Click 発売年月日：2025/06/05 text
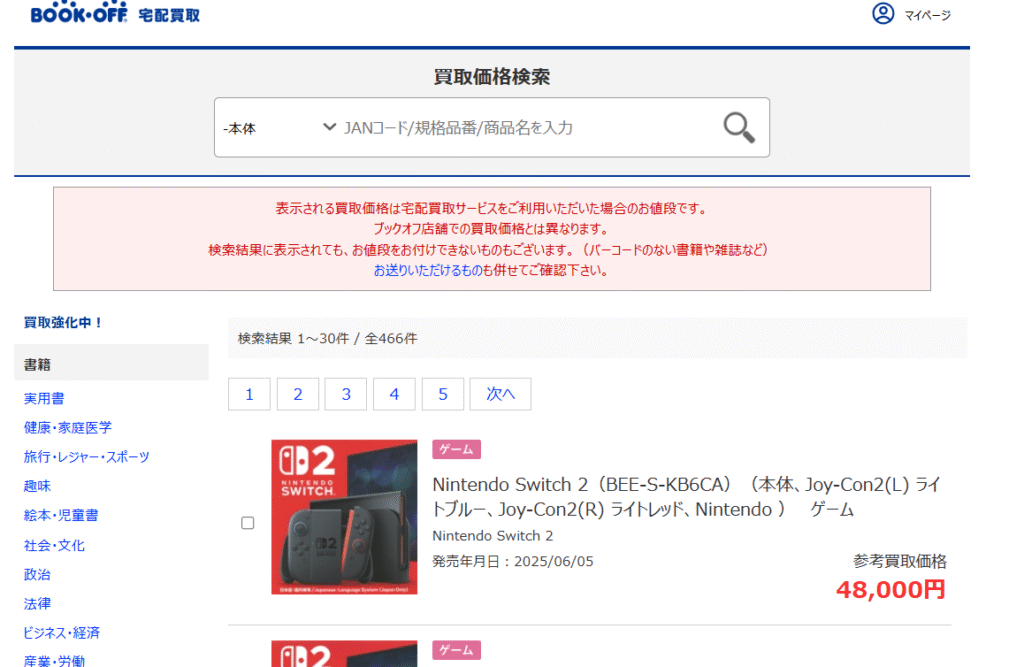 [x=513, y=561]
